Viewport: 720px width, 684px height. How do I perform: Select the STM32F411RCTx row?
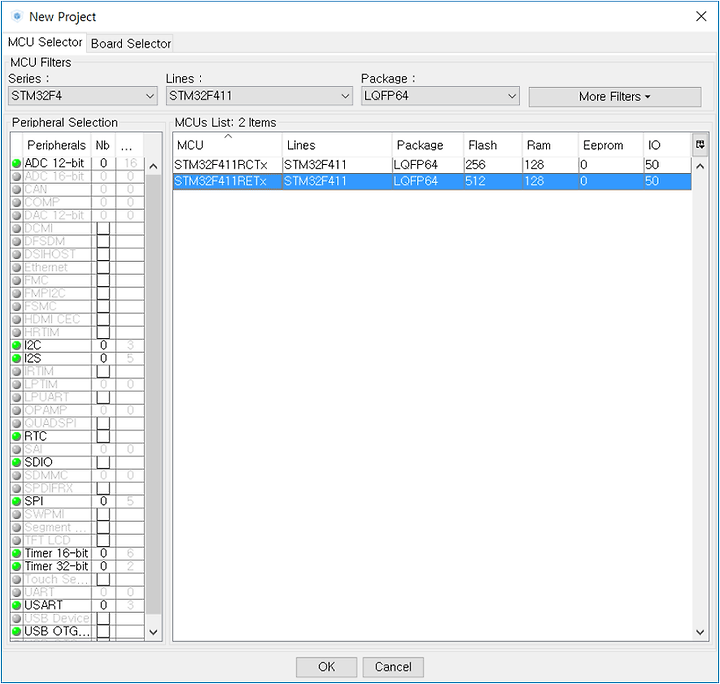tap(432, 165)
